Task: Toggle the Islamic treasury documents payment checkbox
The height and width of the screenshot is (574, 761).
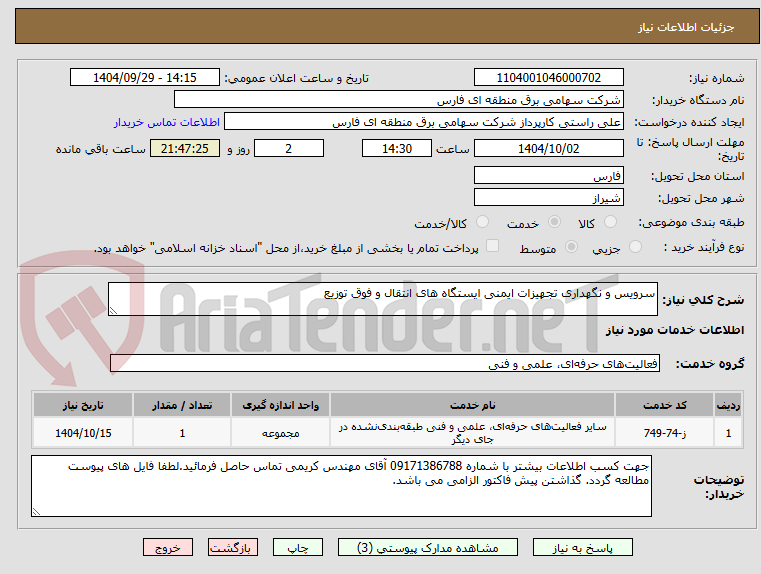Action: [493, 246]
